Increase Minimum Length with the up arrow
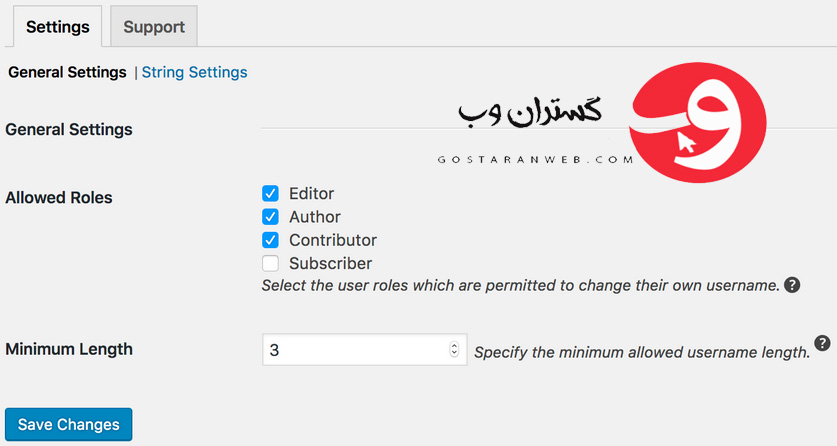Viewport: 837px width, 446px height. tap(454, 346)
